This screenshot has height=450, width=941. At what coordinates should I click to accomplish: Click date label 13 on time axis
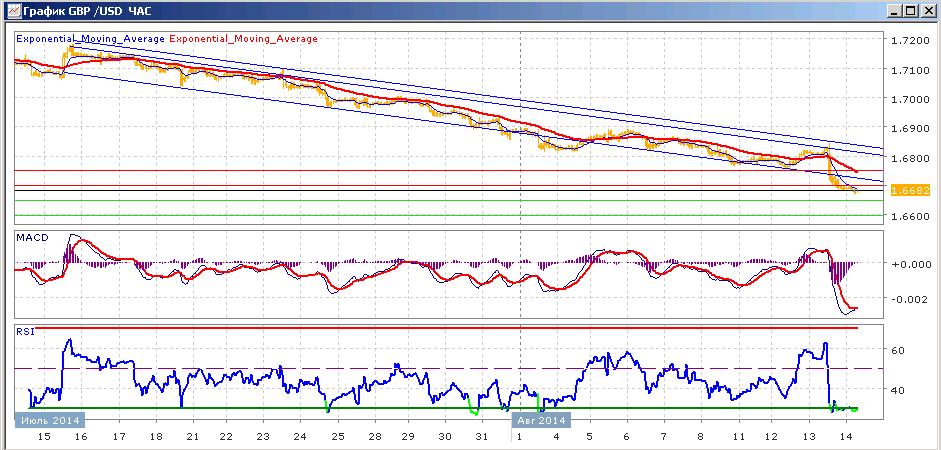coord(810,437)
